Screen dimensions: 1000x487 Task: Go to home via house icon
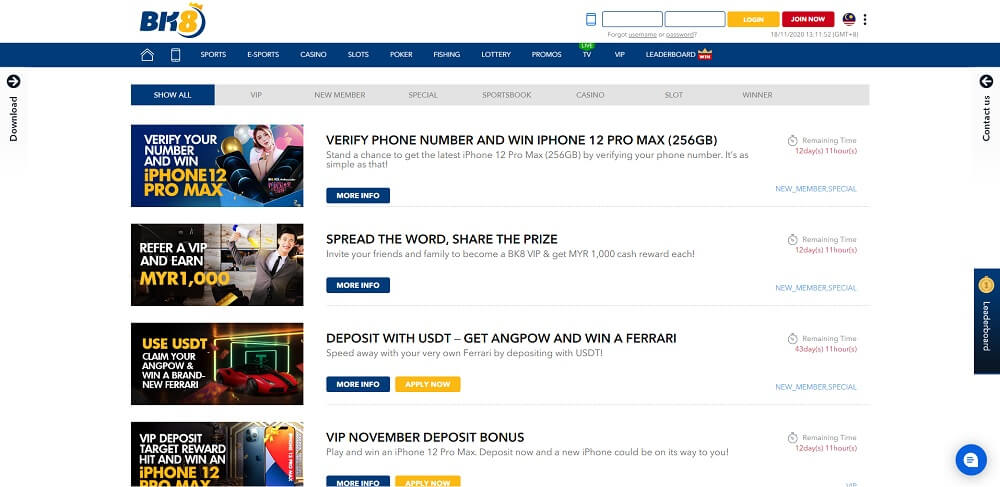[x=147, y=55]
